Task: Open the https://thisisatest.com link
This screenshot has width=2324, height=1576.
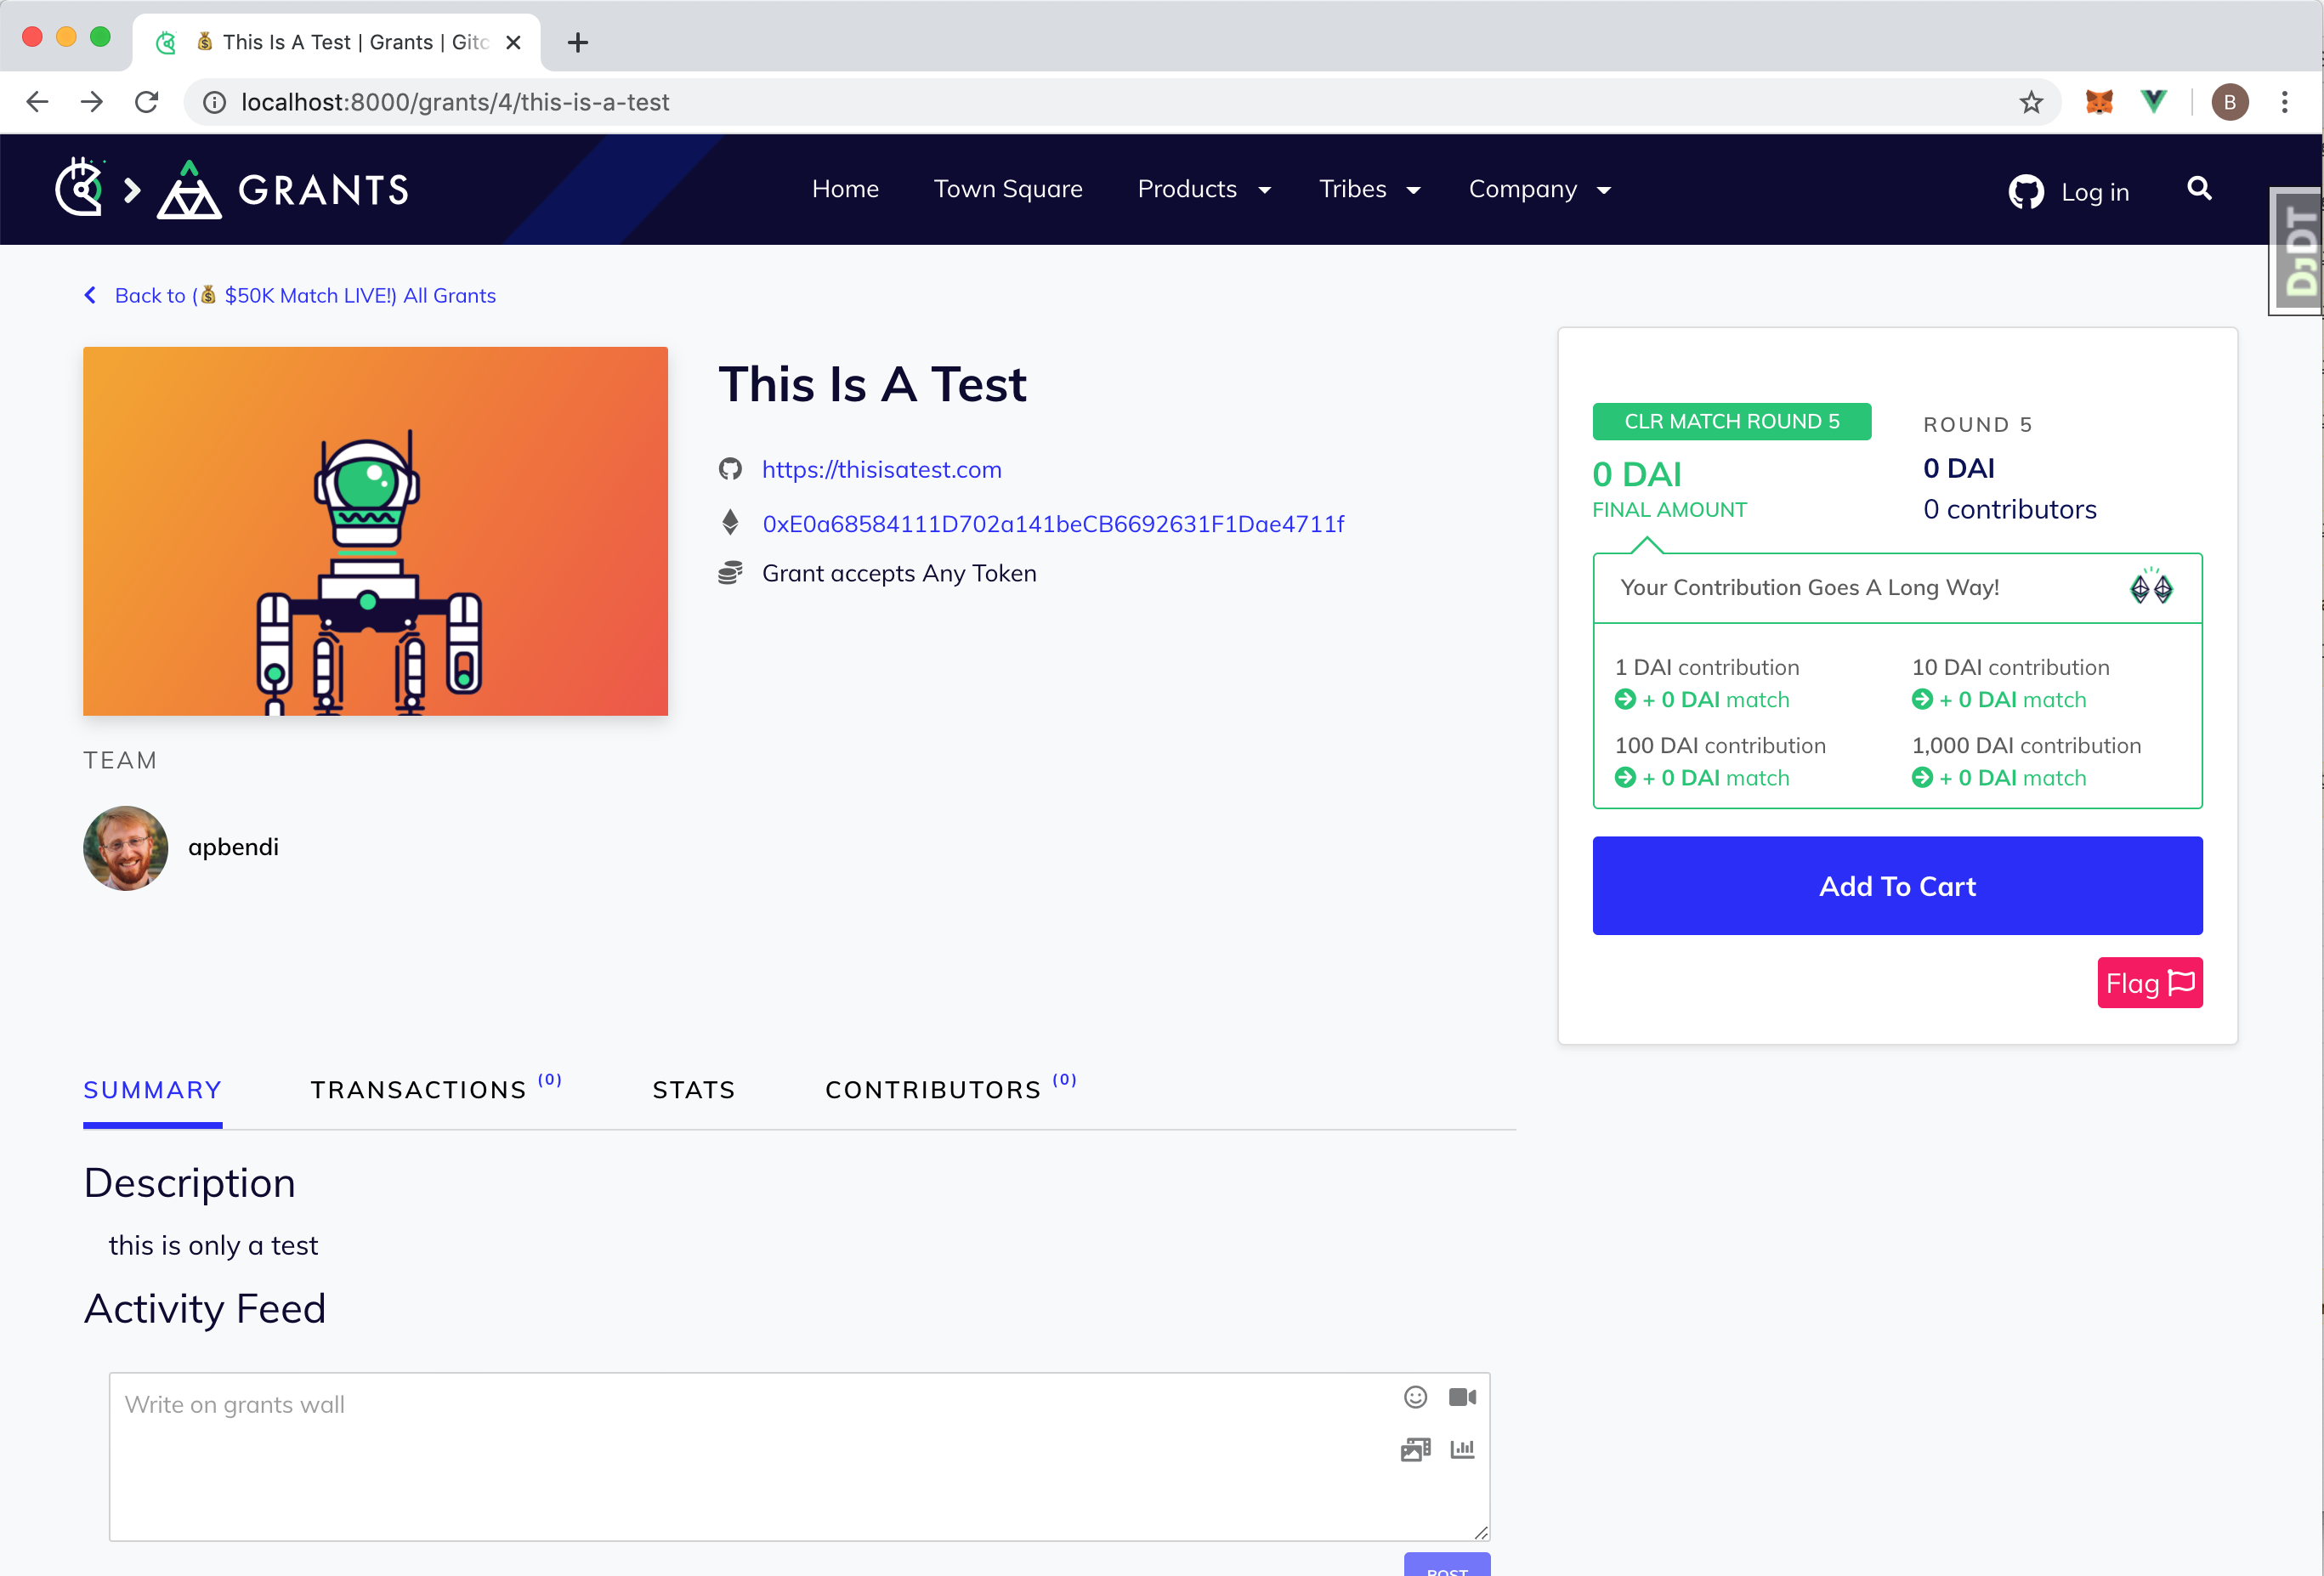Action: [881, 469]
